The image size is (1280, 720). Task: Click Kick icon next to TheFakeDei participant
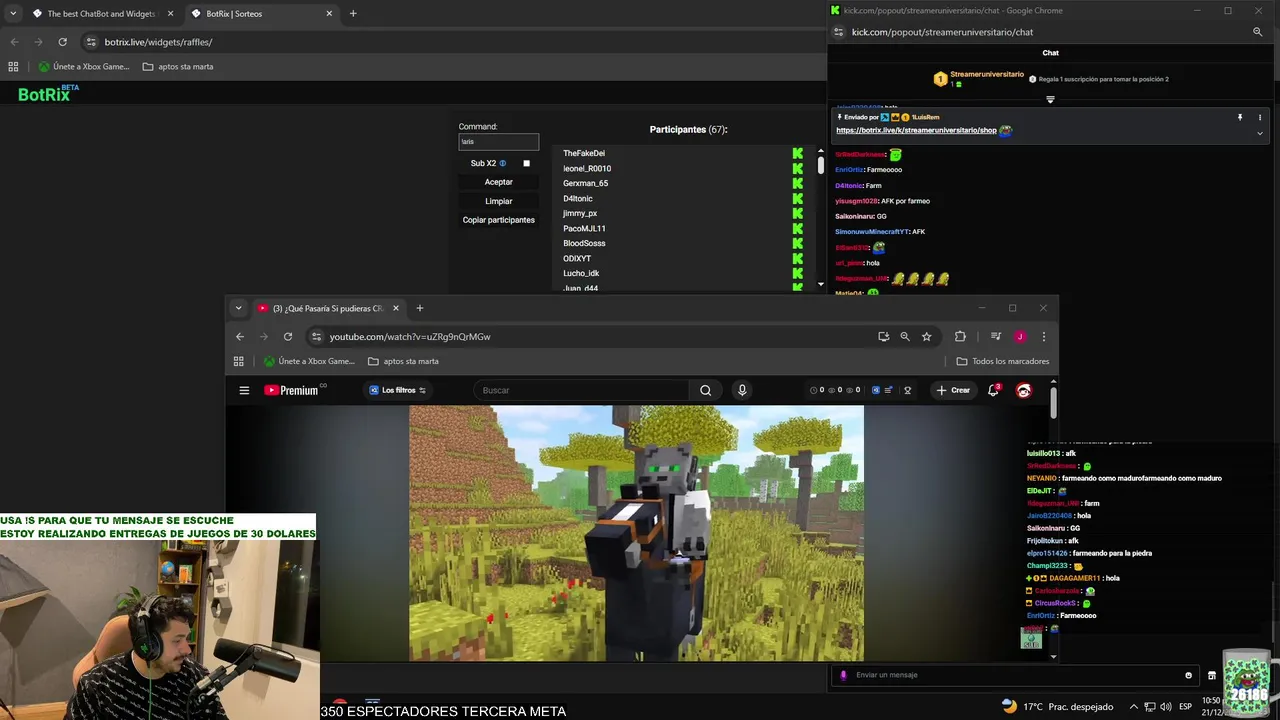point(797,154)
